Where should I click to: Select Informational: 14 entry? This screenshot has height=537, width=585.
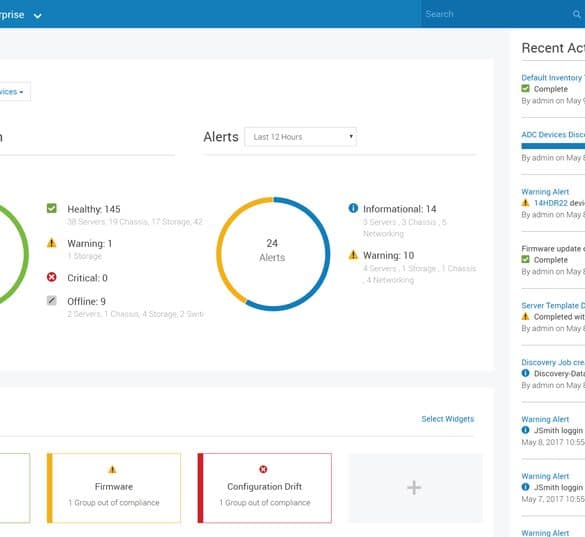point(400,209)
